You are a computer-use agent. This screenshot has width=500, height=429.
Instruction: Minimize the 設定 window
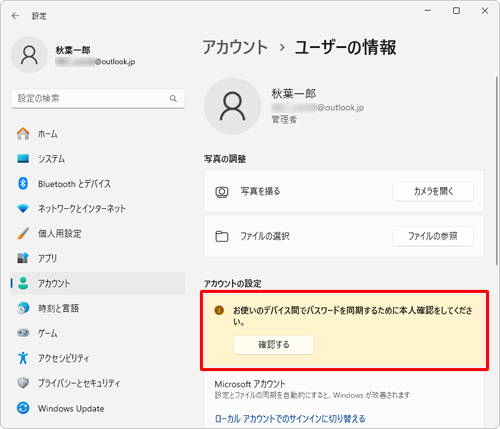click(428, 11)
